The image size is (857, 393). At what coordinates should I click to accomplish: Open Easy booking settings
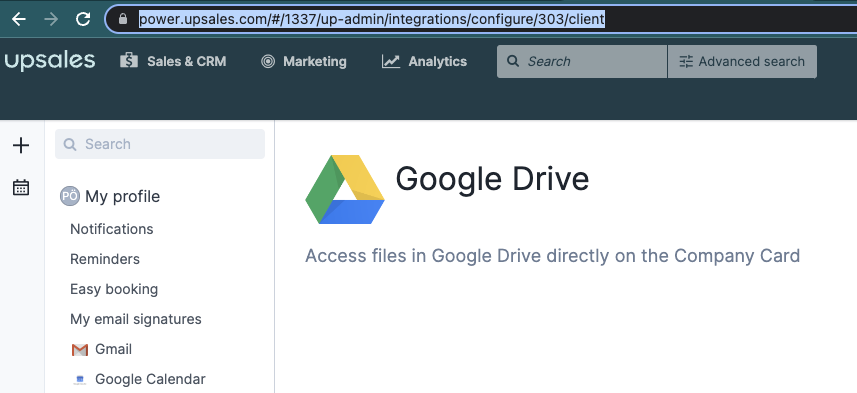coord(114,289)
